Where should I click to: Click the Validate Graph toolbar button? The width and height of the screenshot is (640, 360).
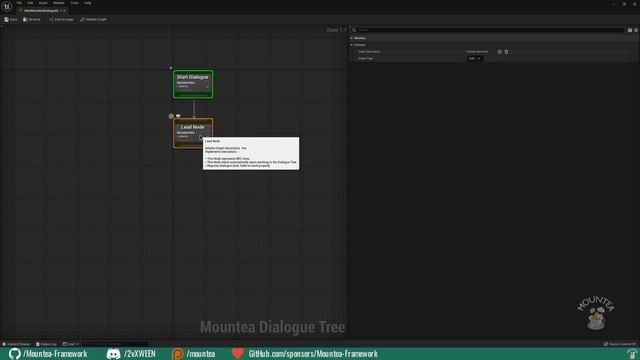pos(94,20)
